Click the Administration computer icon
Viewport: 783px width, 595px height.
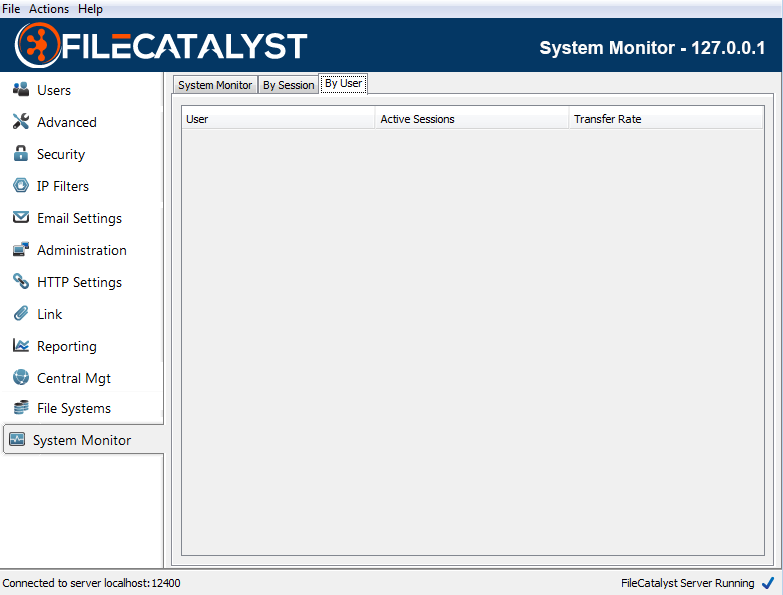click(21, 249)
